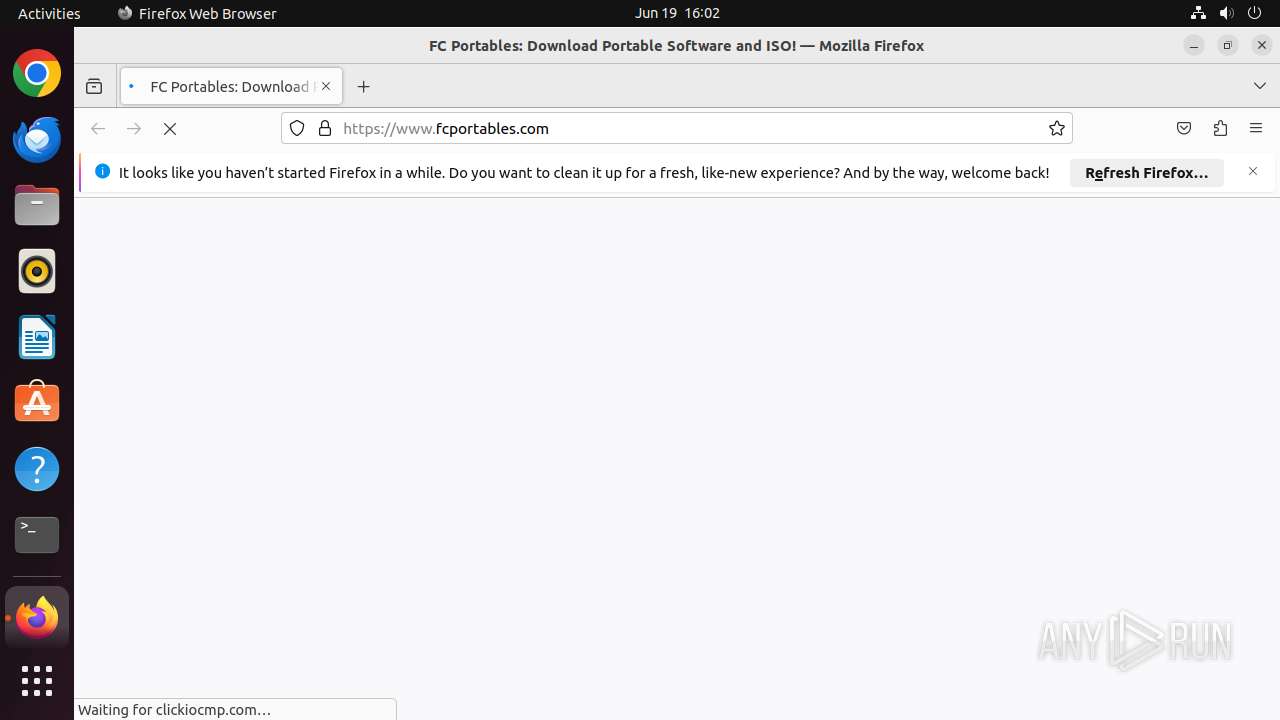
Task: Launch Thunderbird Mail from the dock
Action: coord(37,139)
